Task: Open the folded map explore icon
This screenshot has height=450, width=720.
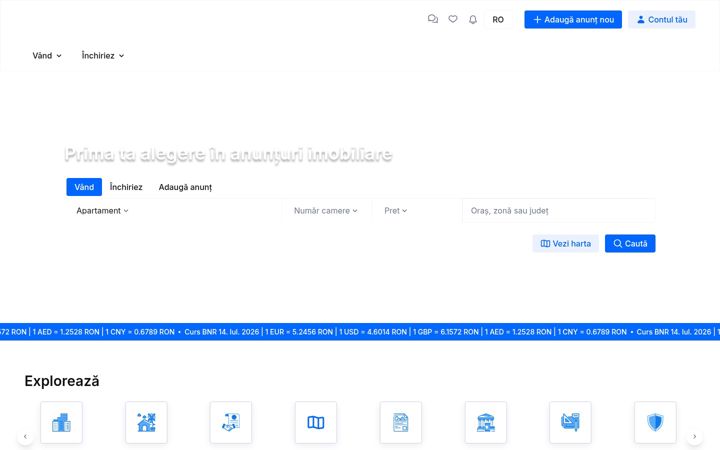Action: point(316,422)
